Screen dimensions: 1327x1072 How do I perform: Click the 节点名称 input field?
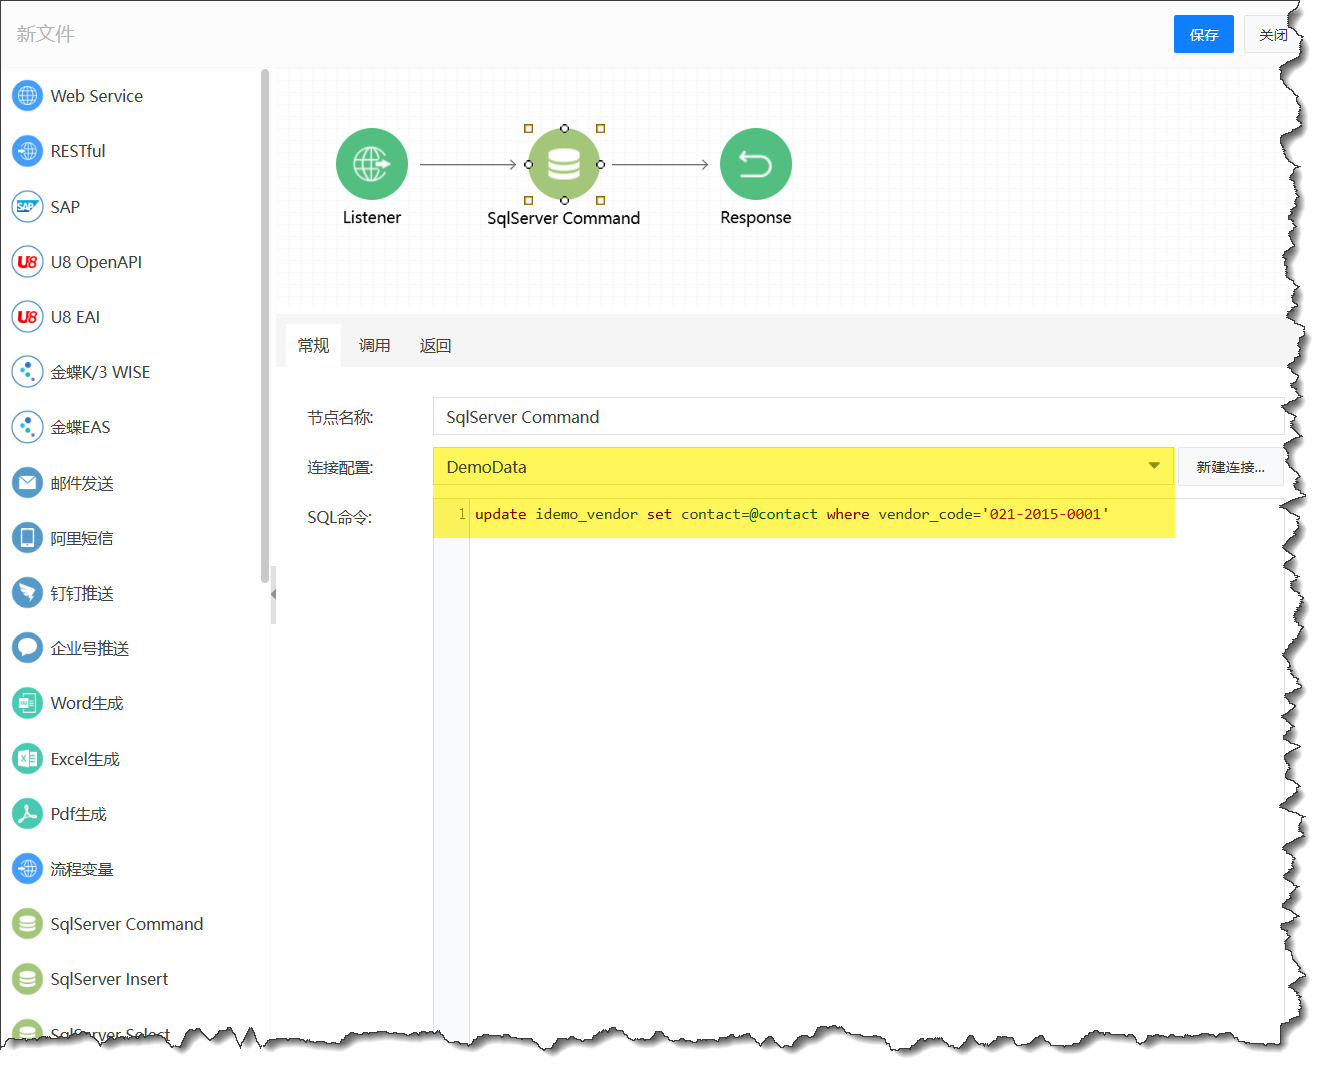click(858, 417)
